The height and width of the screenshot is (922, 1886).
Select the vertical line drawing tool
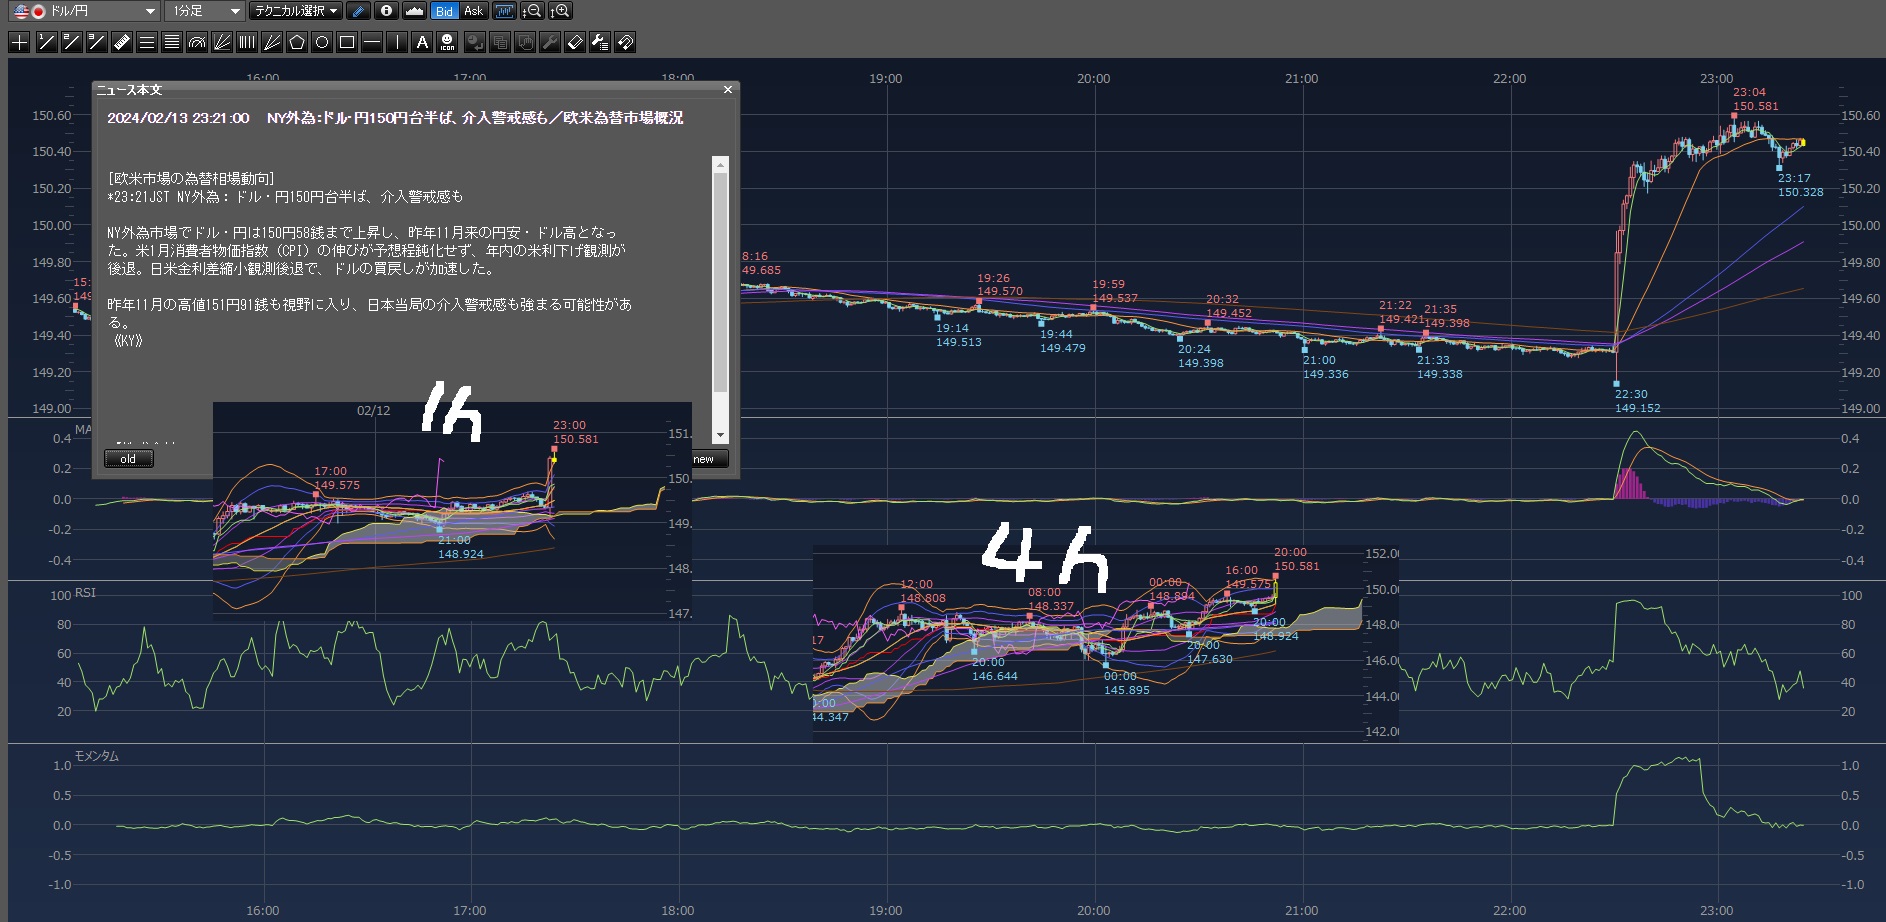pos(397,42)
